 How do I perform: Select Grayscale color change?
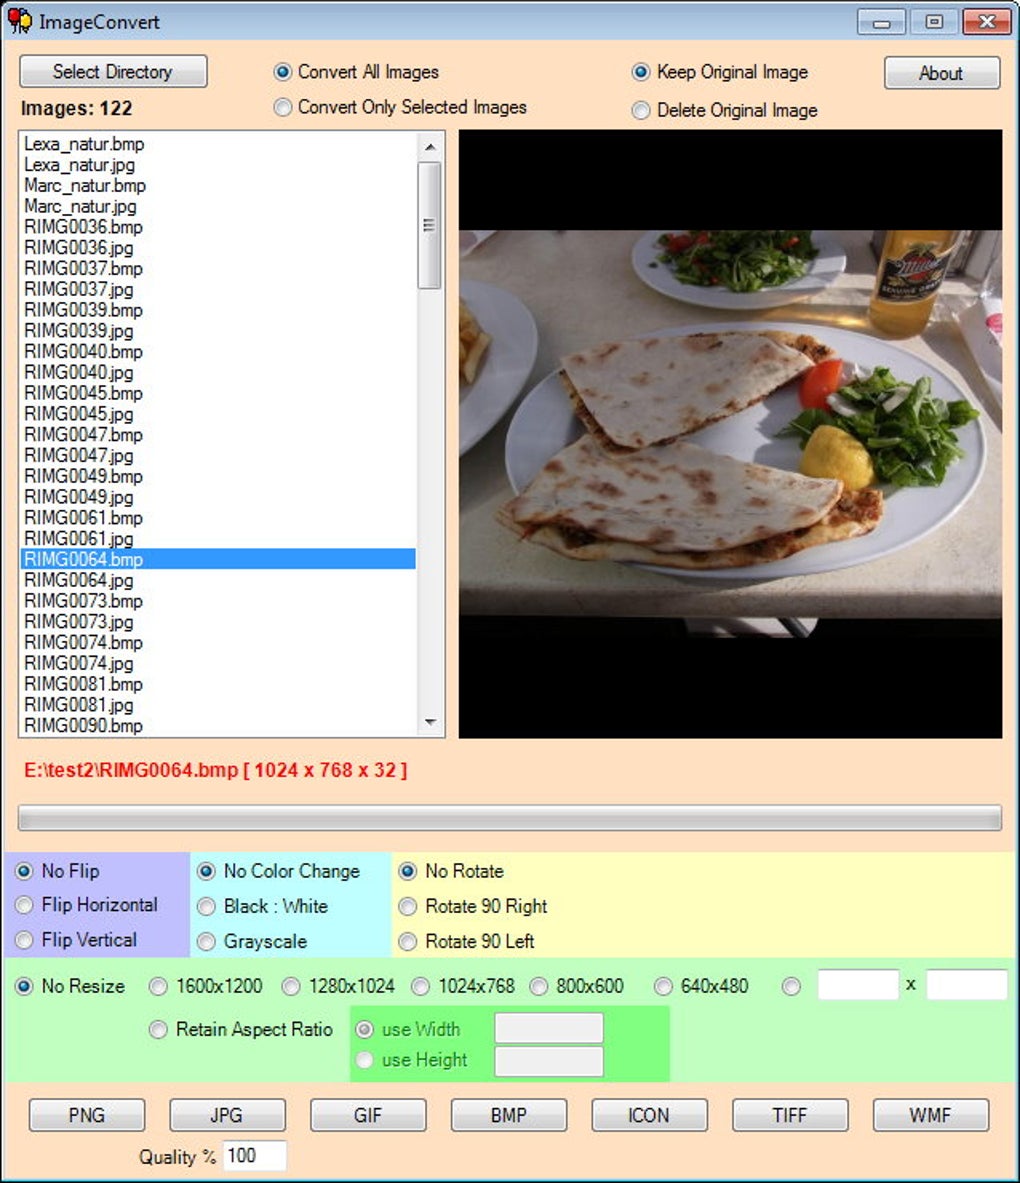click(x=206, y=941)
